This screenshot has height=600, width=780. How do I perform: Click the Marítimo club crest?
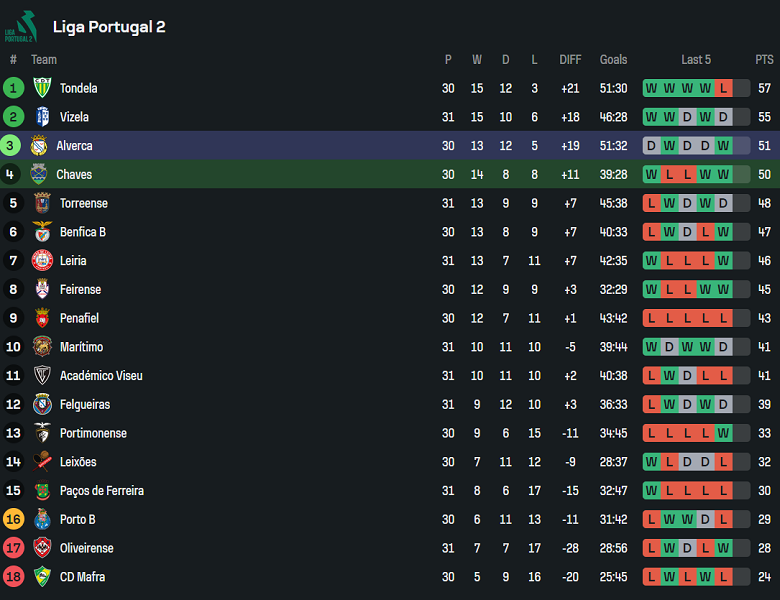click(x=42, y=347)
